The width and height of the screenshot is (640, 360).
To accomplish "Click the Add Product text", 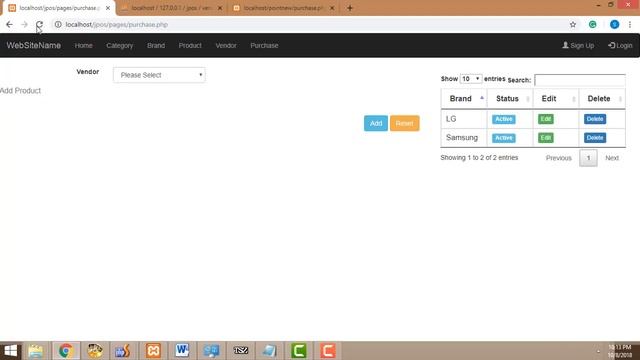I will pos(20,91).
